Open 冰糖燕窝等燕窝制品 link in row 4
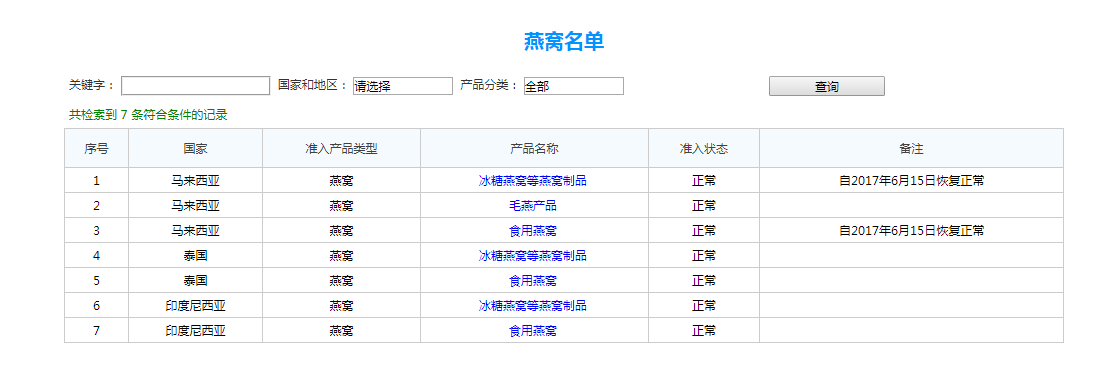This screenshot has height=391, width=1116. pyautogui.click(x=532, y=256)
